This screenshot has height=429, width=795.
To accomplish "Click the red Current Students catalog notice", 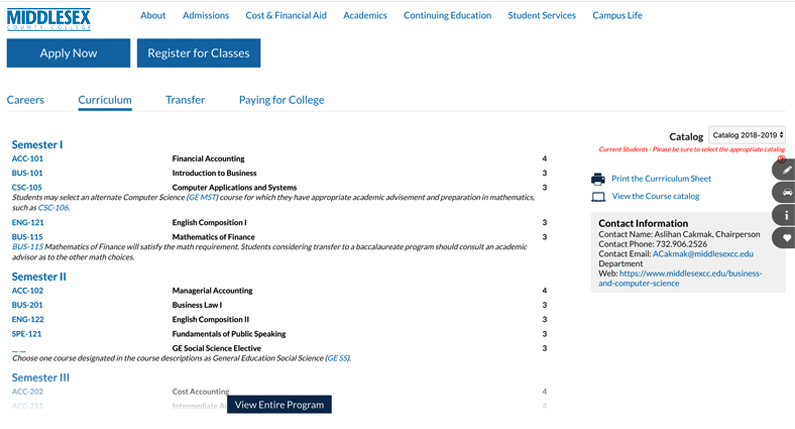I will pos(692,149).
